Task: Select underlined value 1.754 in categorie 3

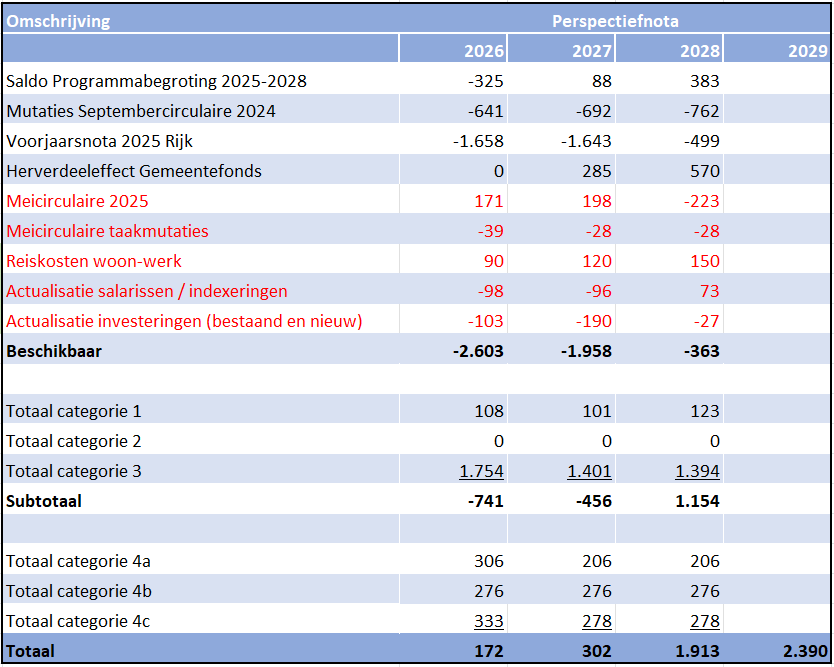Action: point(481,471)
